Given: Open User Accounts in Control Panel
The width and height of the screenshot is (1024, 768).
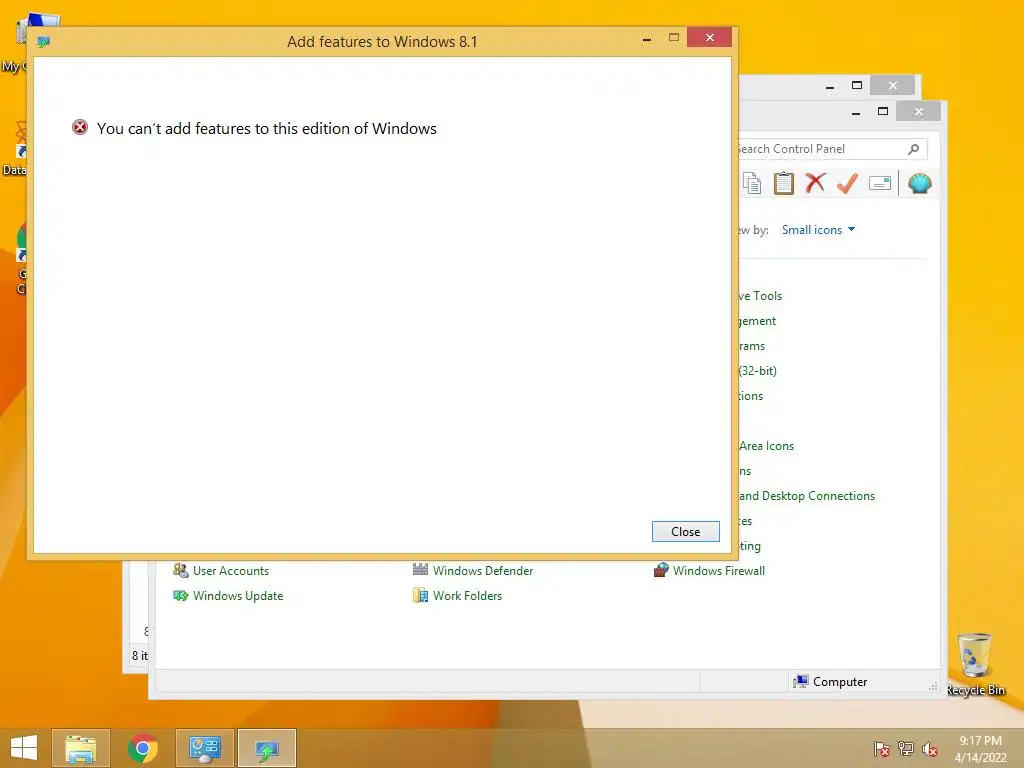Looking at the screenshot, I should (x=231, y=571).
